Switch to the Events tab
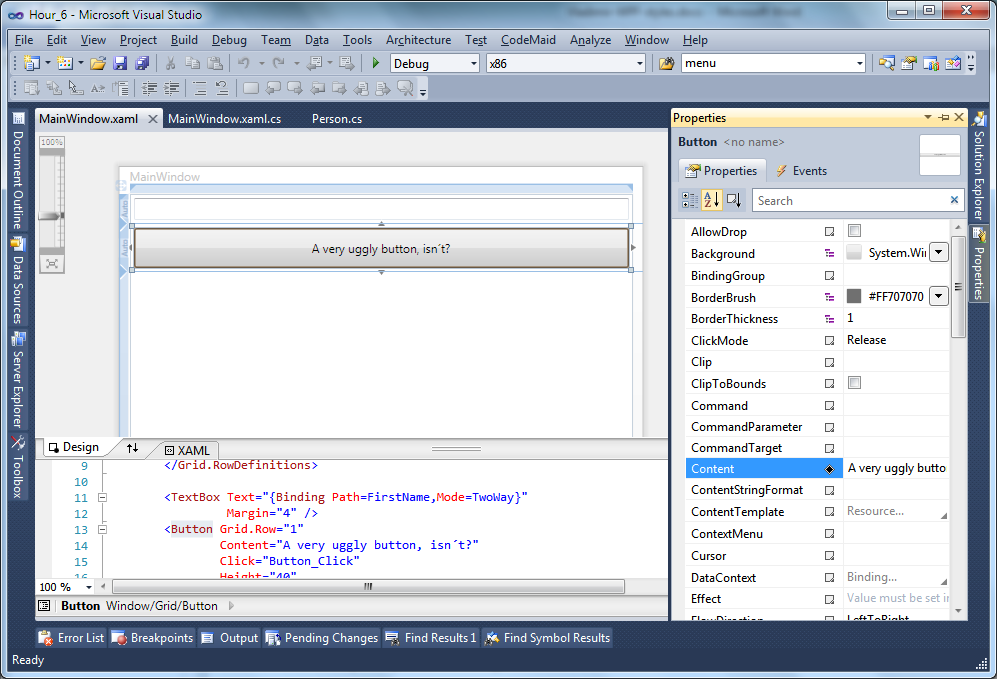Image resolution: width=997 pixels, height=679 pixels. 801,170
